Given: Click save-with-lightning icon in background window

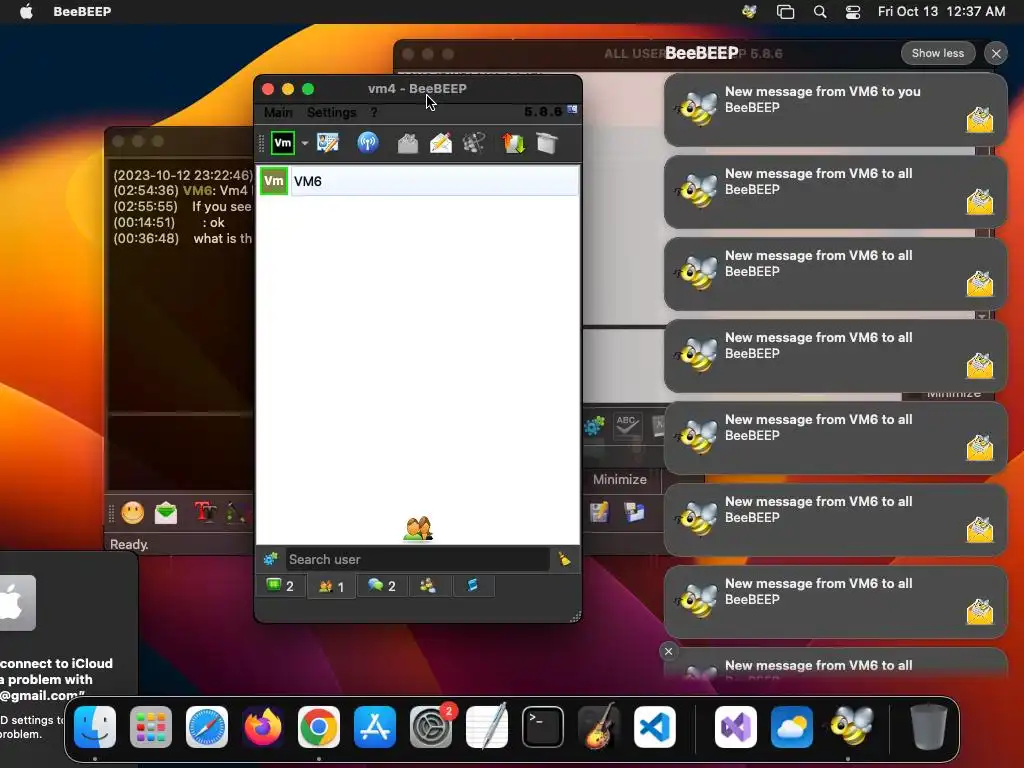Looking at the screenshot, I should [x=600, y=512].
